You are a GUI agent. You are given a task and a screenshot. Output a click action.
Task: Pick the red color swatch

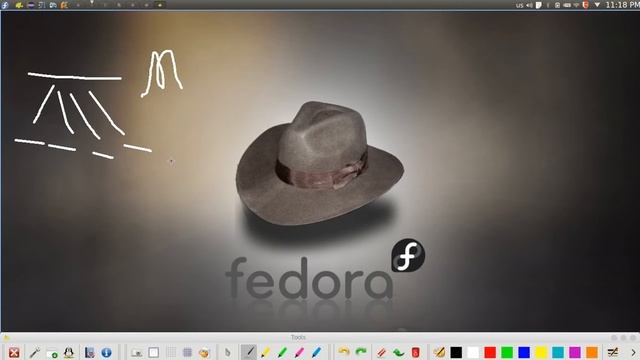[x=490, y=352]
